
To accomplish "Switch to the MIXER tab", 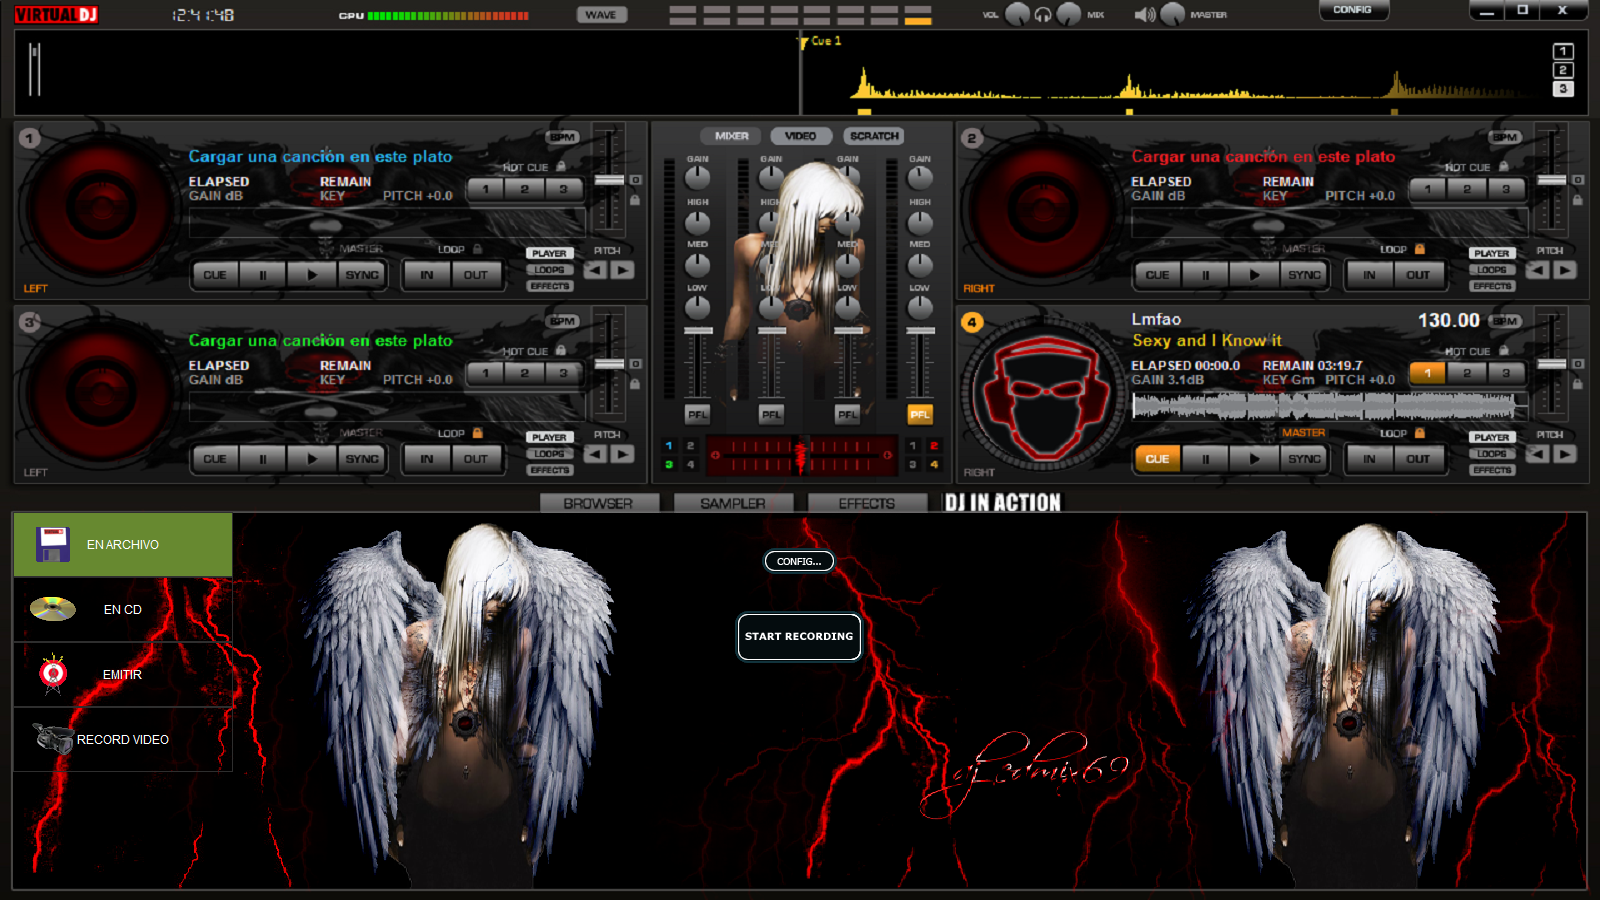I will tap(731, 136).
